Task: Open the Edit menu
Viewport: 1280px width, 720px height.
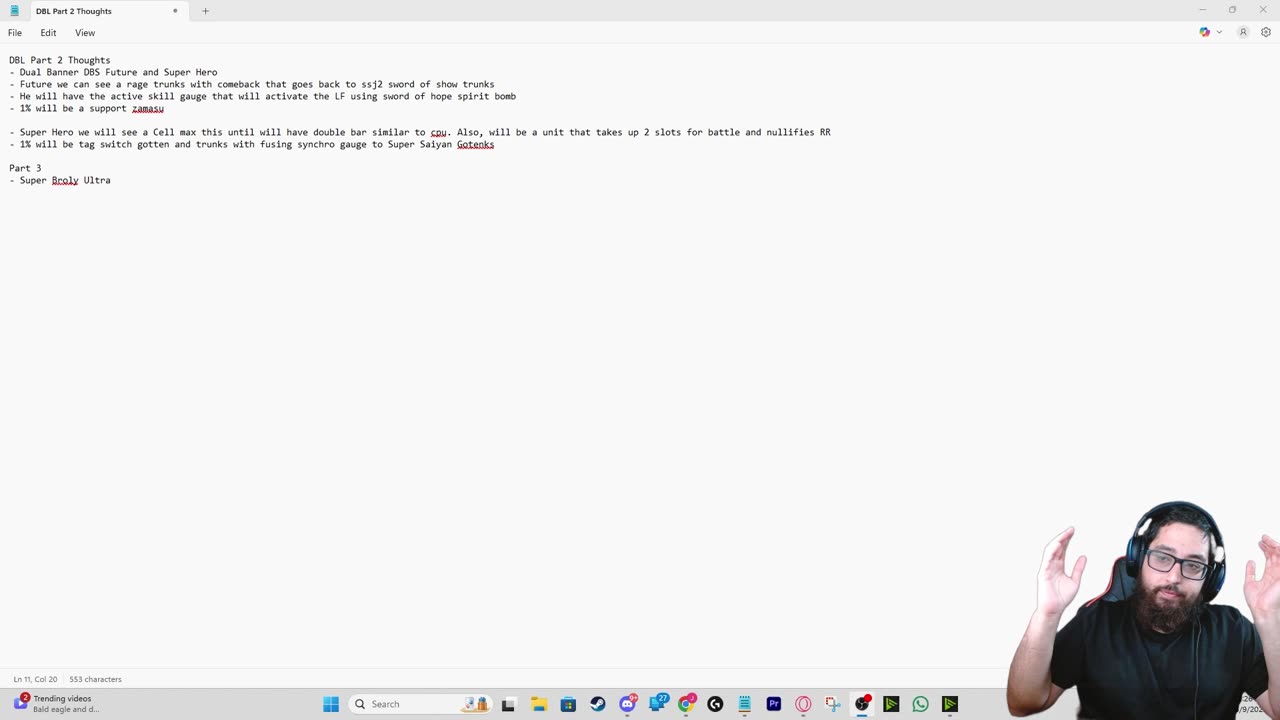Action: 48,33
